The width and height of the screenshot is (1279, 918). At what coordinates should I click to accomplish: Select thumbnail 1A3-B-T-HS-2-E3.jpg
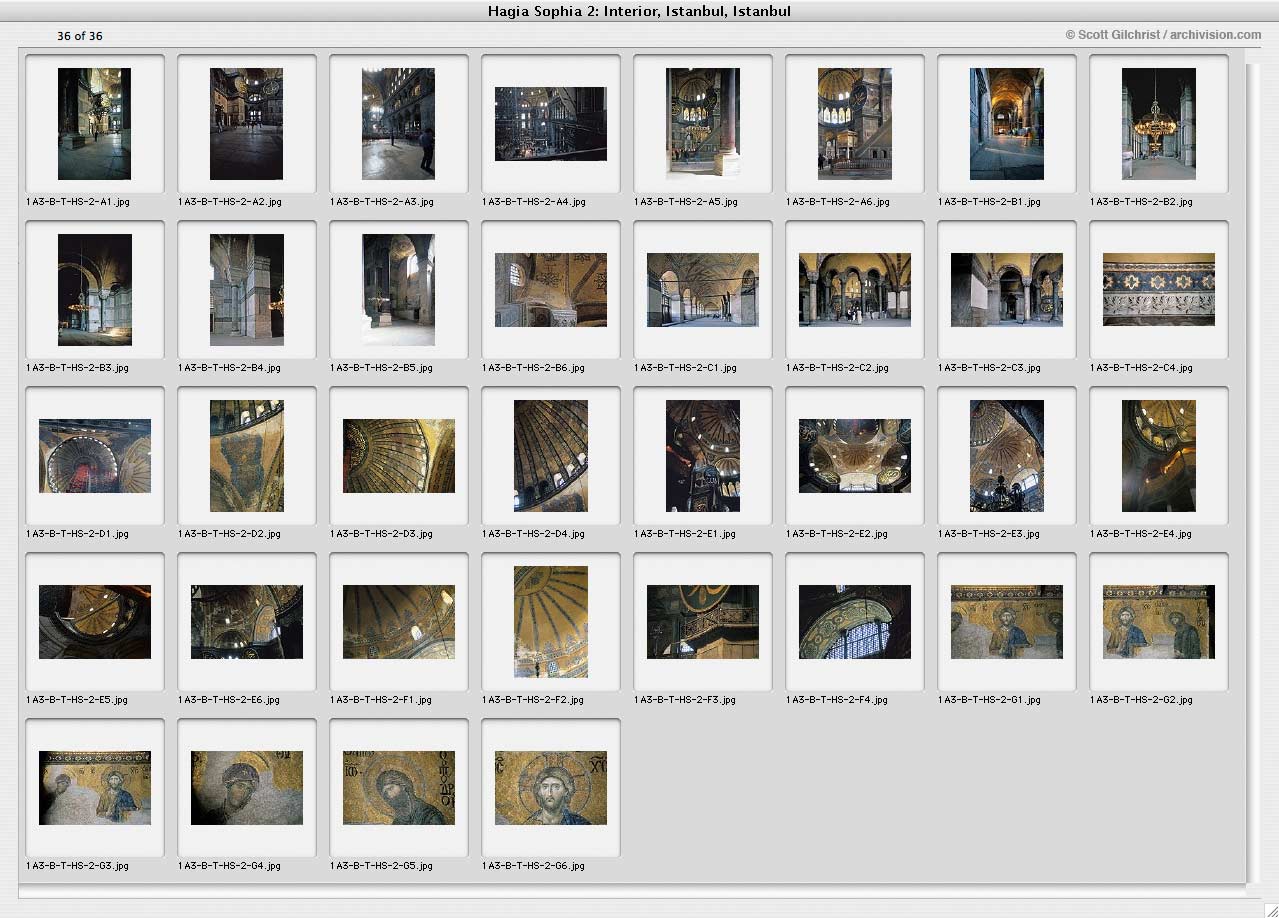[1007, 456]
